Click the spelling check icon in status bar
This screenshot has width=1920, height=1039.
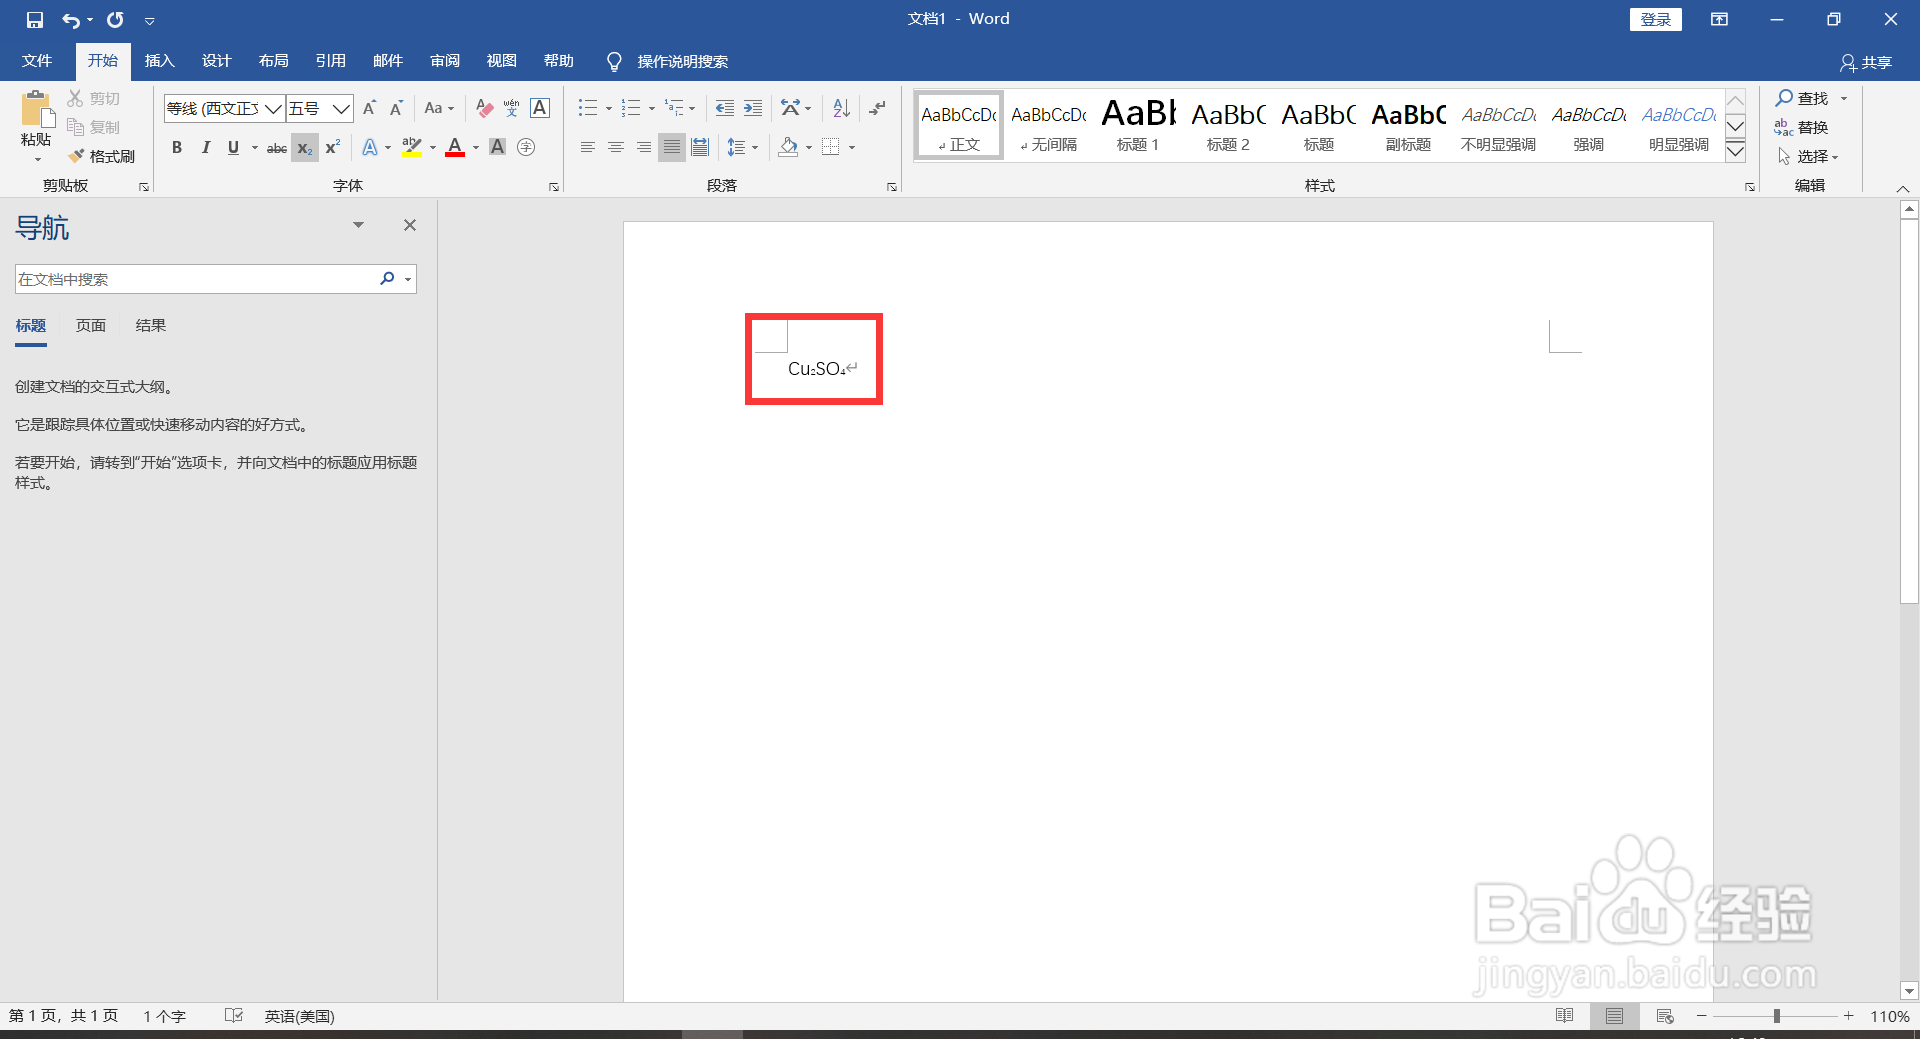[x=234, y=1016]
